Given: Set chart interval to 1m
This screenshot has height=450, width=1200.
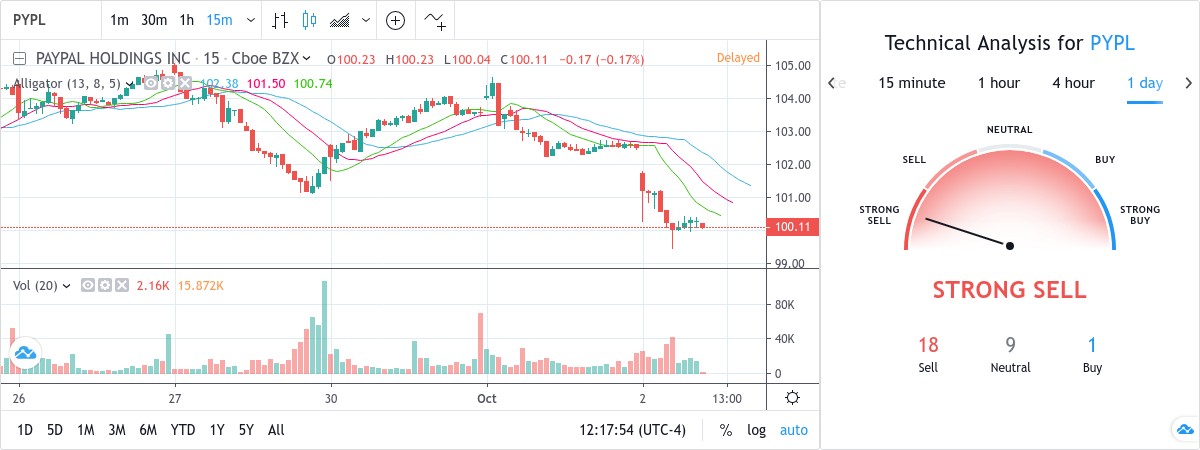Looking at the screenshot, I should 119,20.
